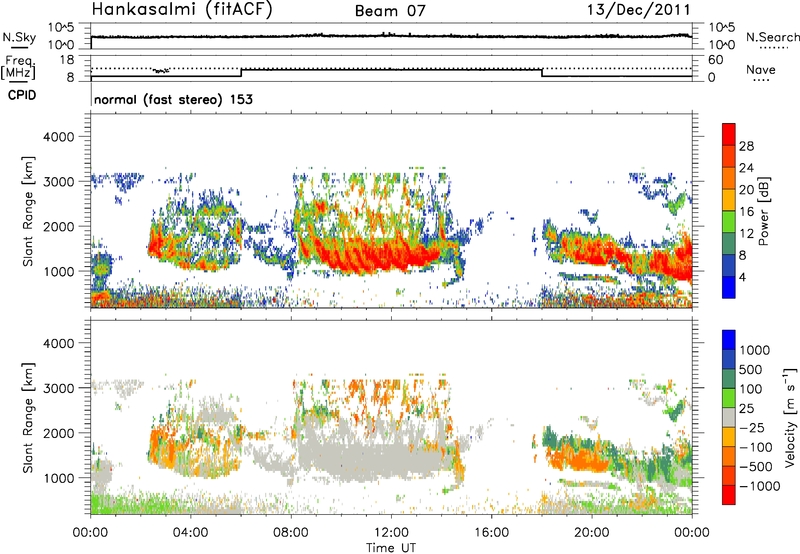Click 'Slant Range [km]' label of power panel
Image resolution: width=800 pixels, height=554 pixels.
(x=28, y=211)
